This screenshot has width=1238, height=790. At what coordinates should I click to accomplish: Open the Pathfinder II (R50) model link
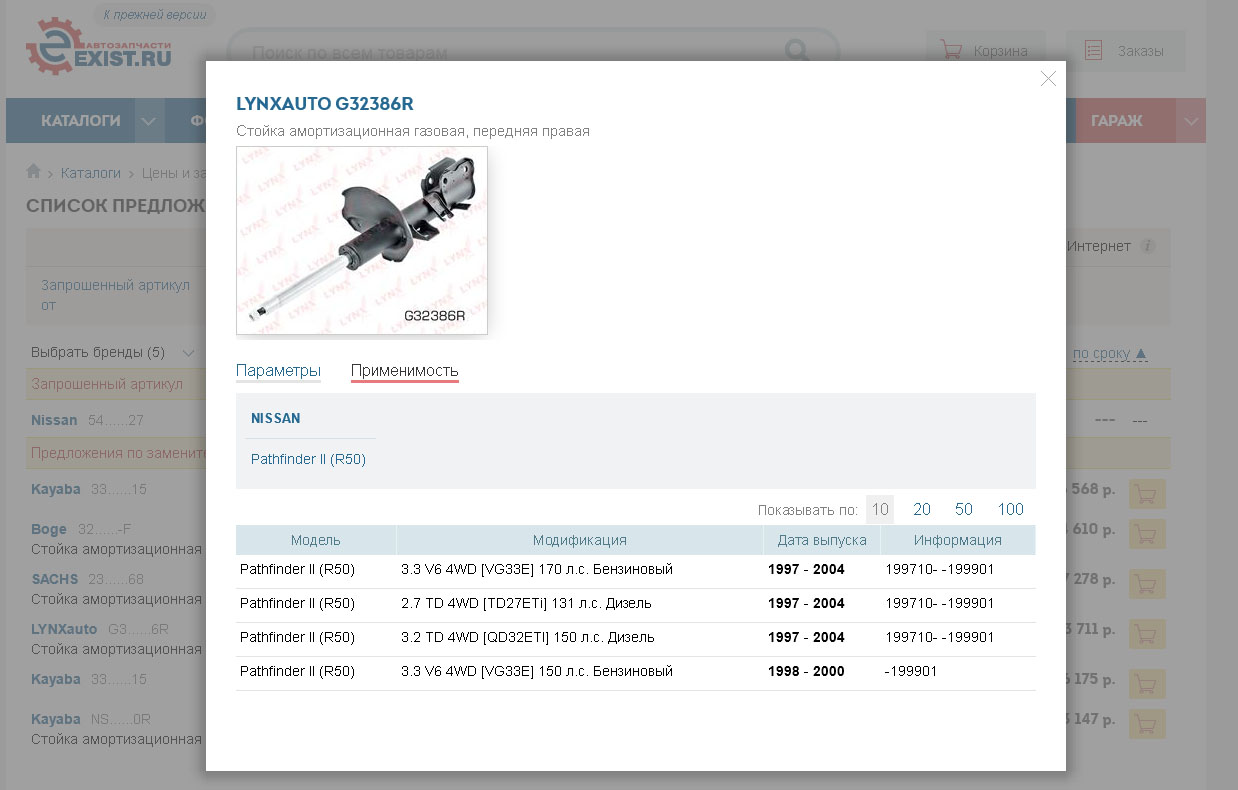[x=308, y=460]
